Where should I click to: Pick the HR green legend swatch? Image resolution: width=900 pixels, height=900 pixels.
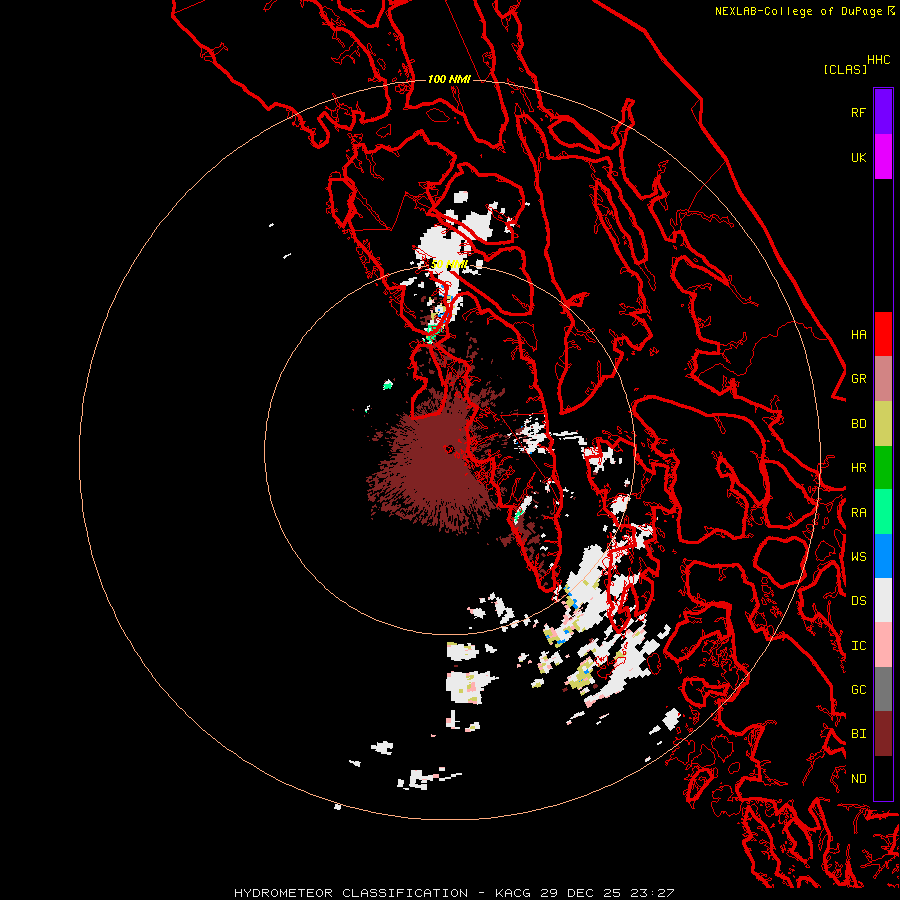(x=883, y=468)
